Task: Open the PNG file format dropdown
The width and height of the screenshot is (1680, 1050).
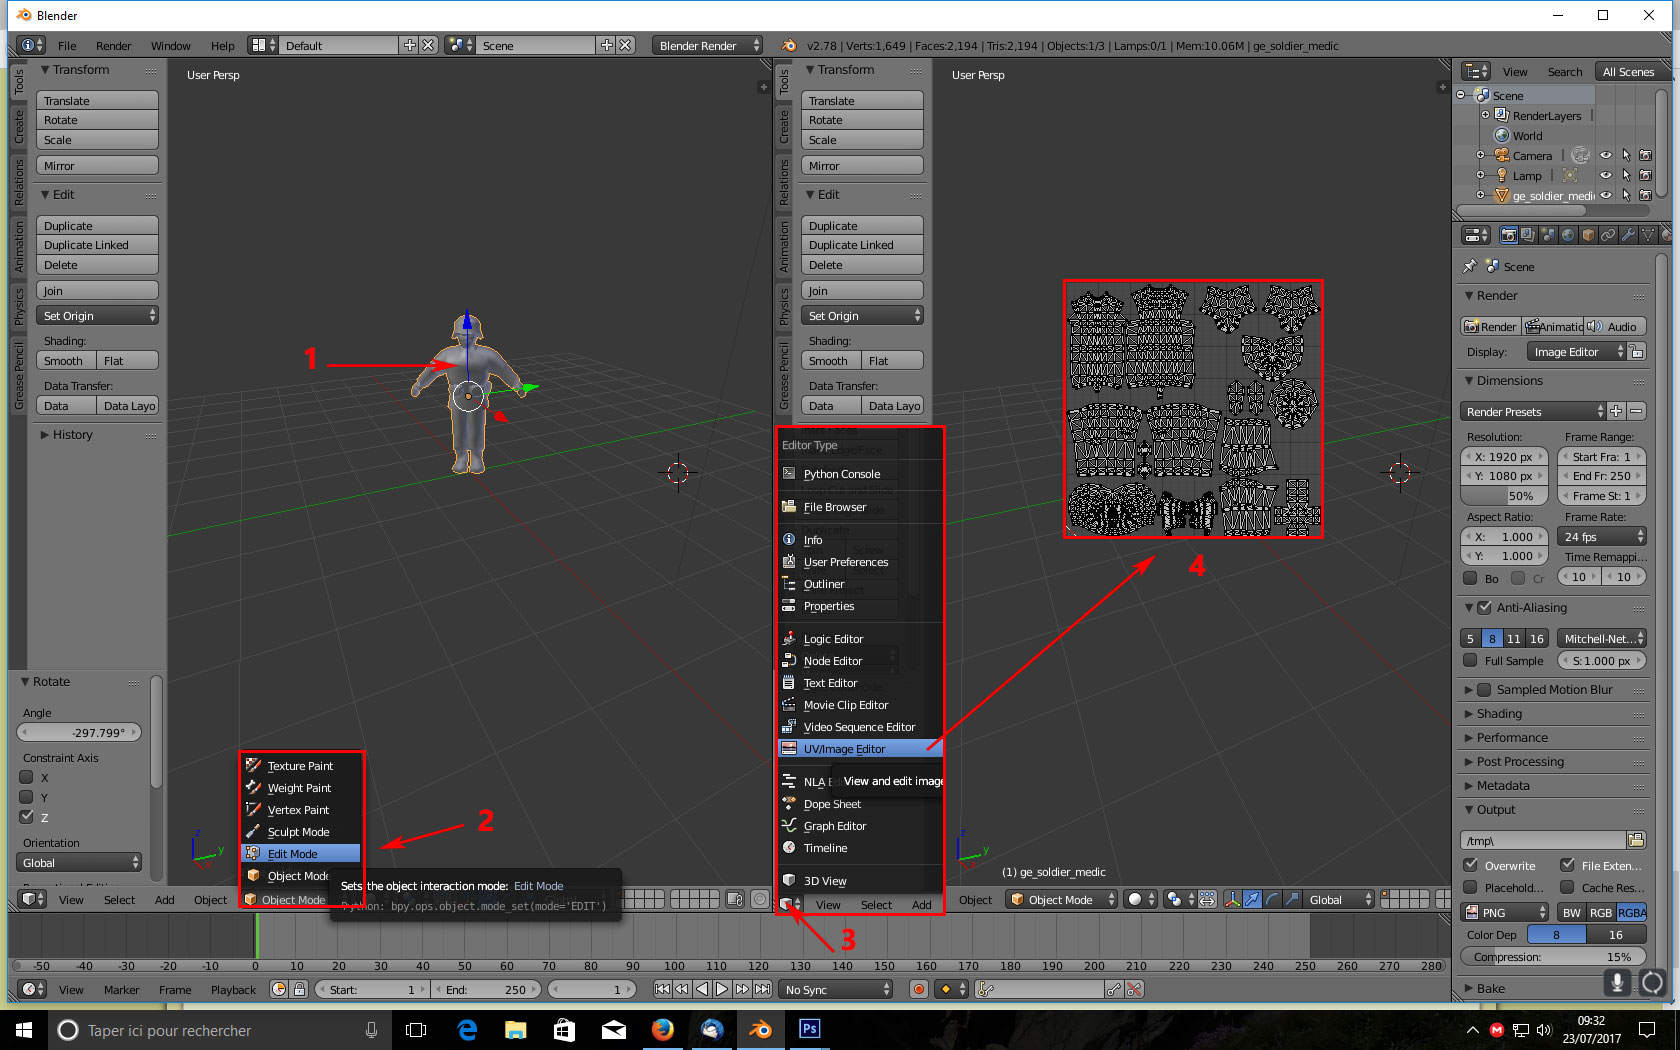Action: [x=1505, y=912]
